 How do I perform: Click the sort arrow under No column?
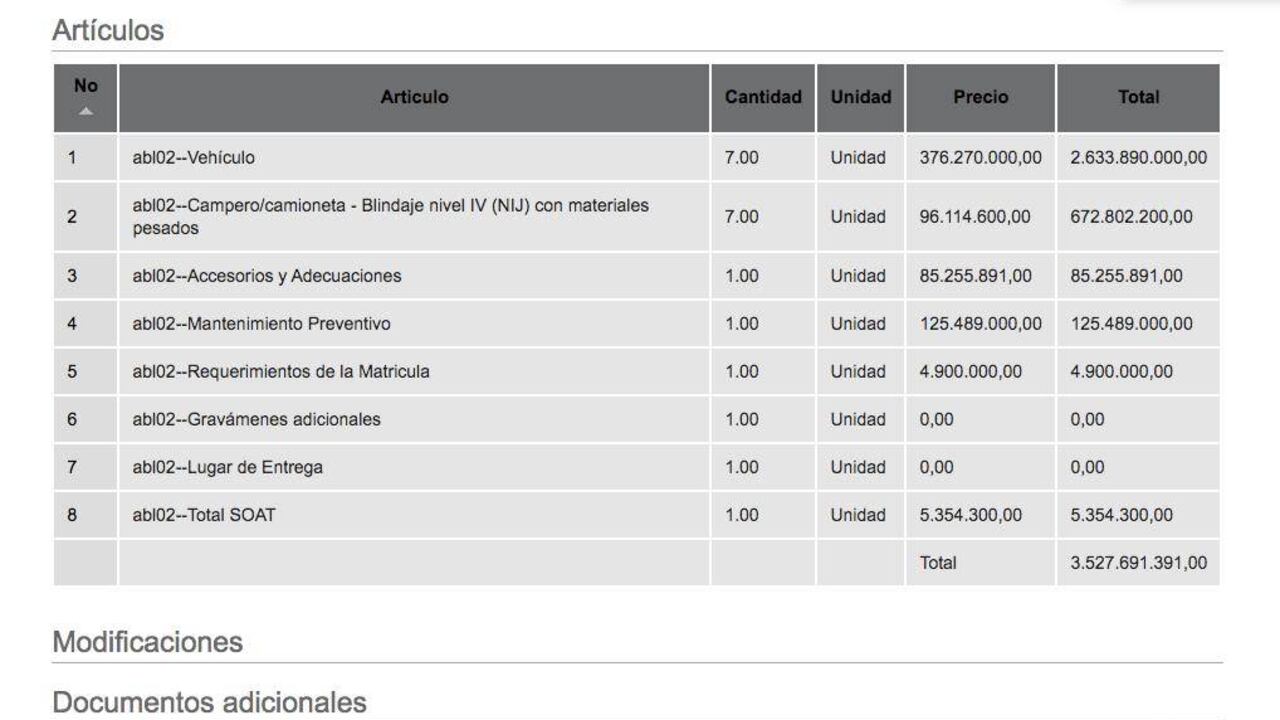point(86,112)
